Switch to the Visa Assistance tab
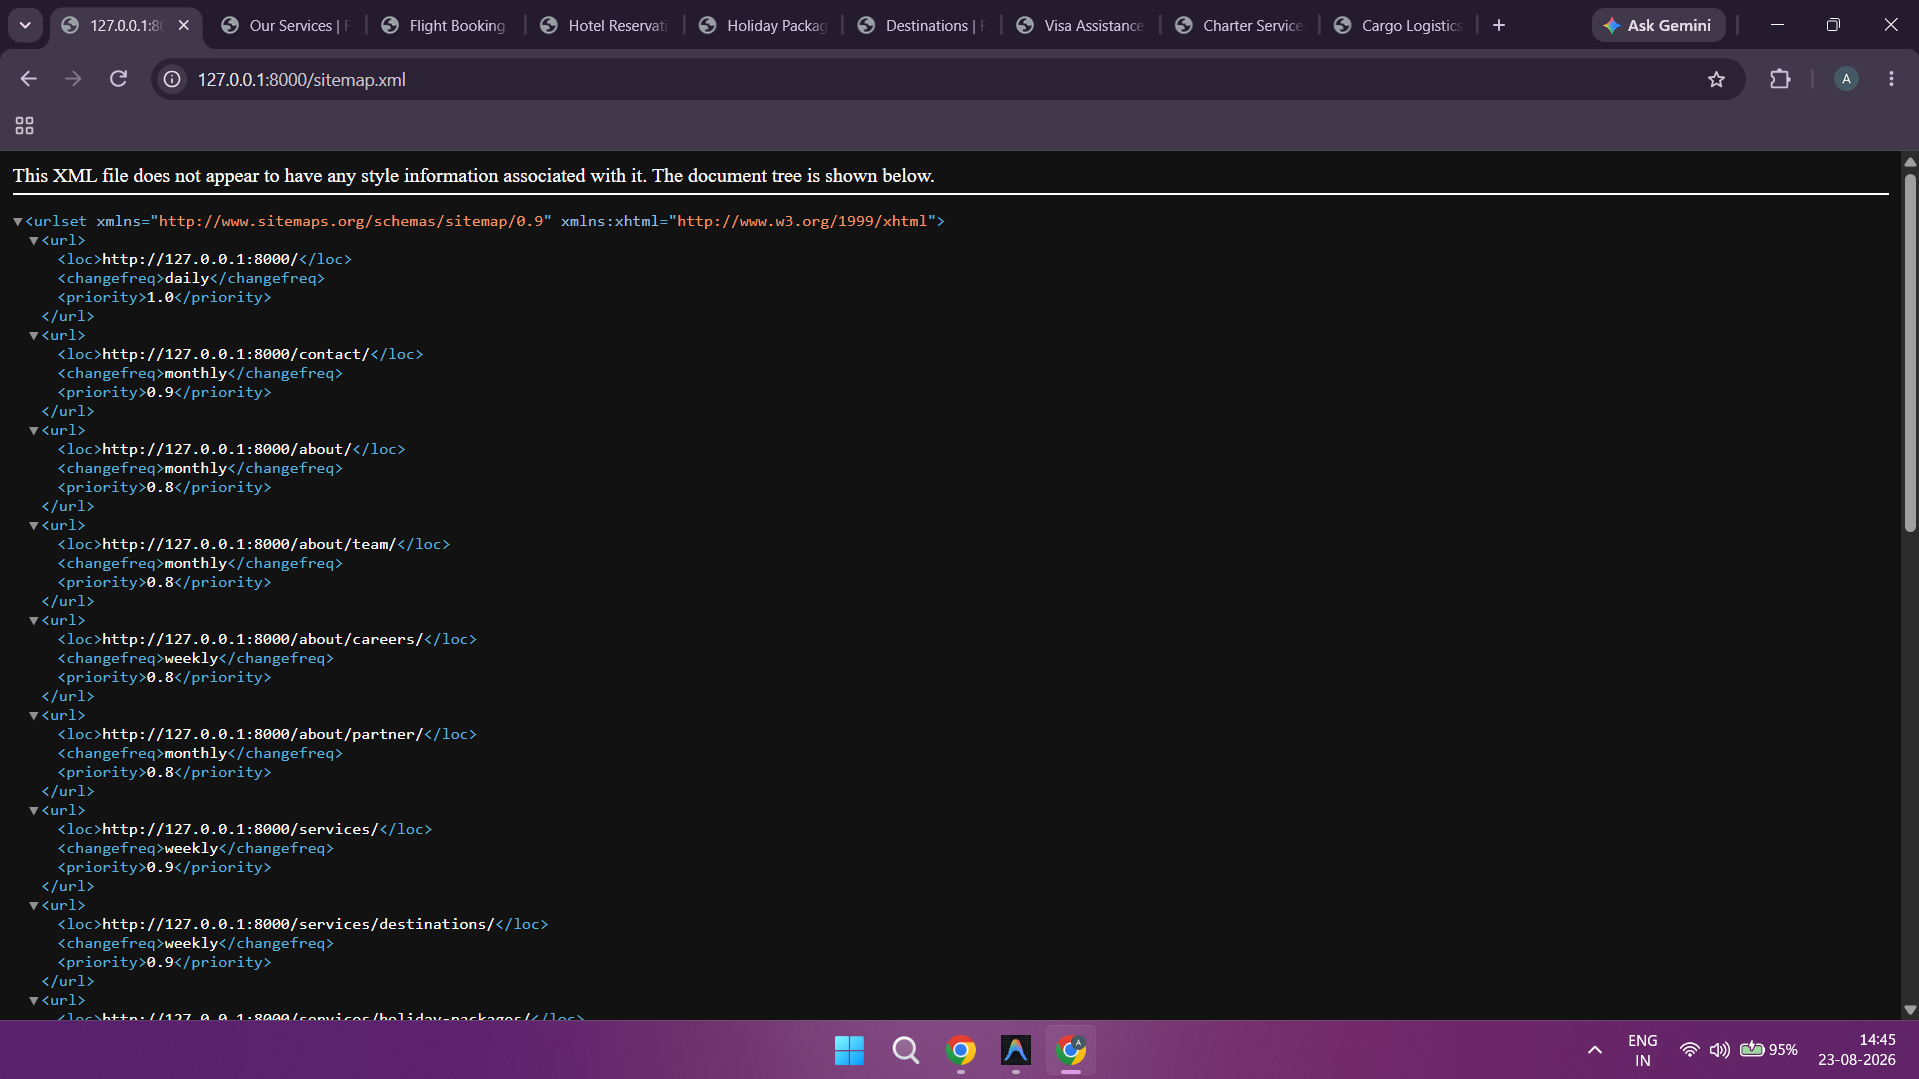The image size is (1919, 1079). coord(1082,25)
